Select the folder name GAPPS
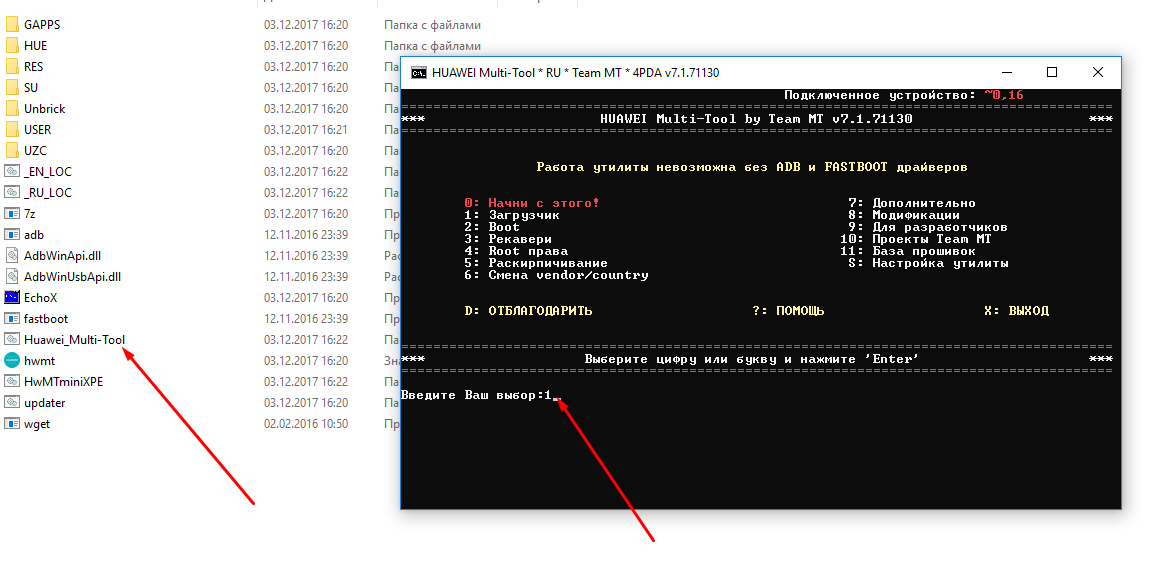Image resolution: width=1165 pixels, height=575 pixels. pos(42,25)
